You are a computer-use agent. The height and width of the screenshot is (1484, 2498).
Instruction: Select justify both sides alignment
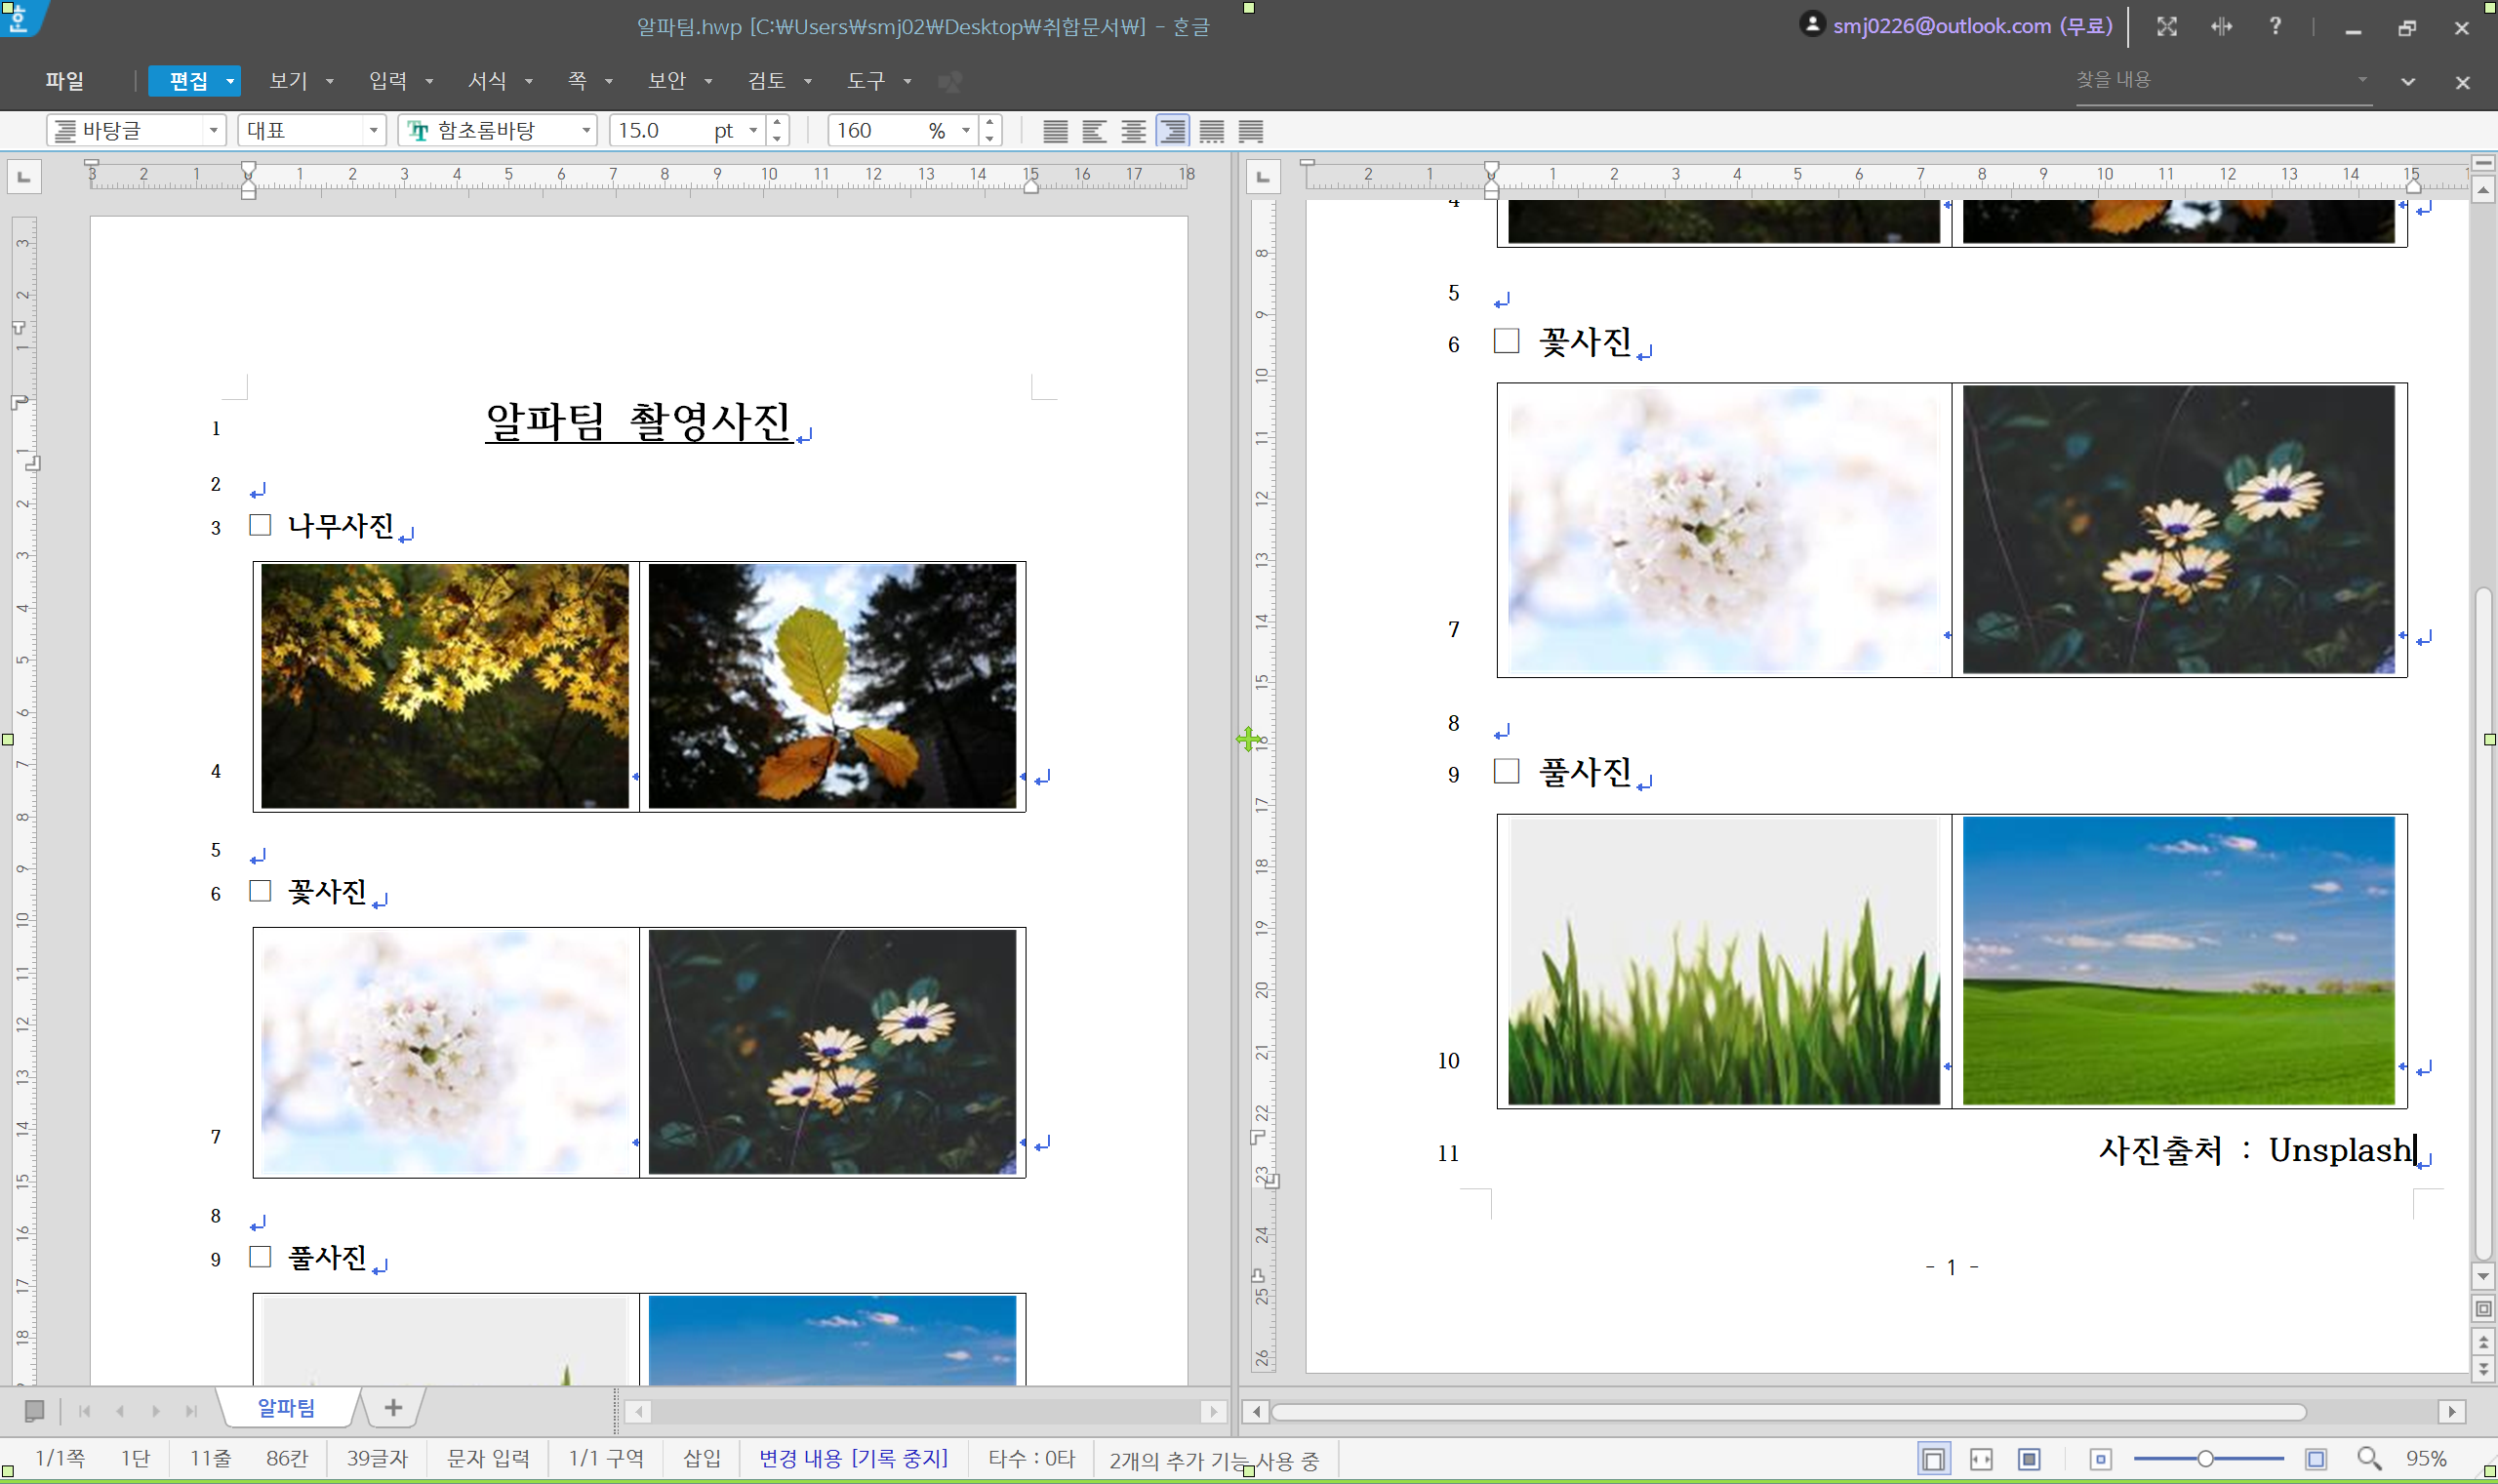pos(1055,131)
